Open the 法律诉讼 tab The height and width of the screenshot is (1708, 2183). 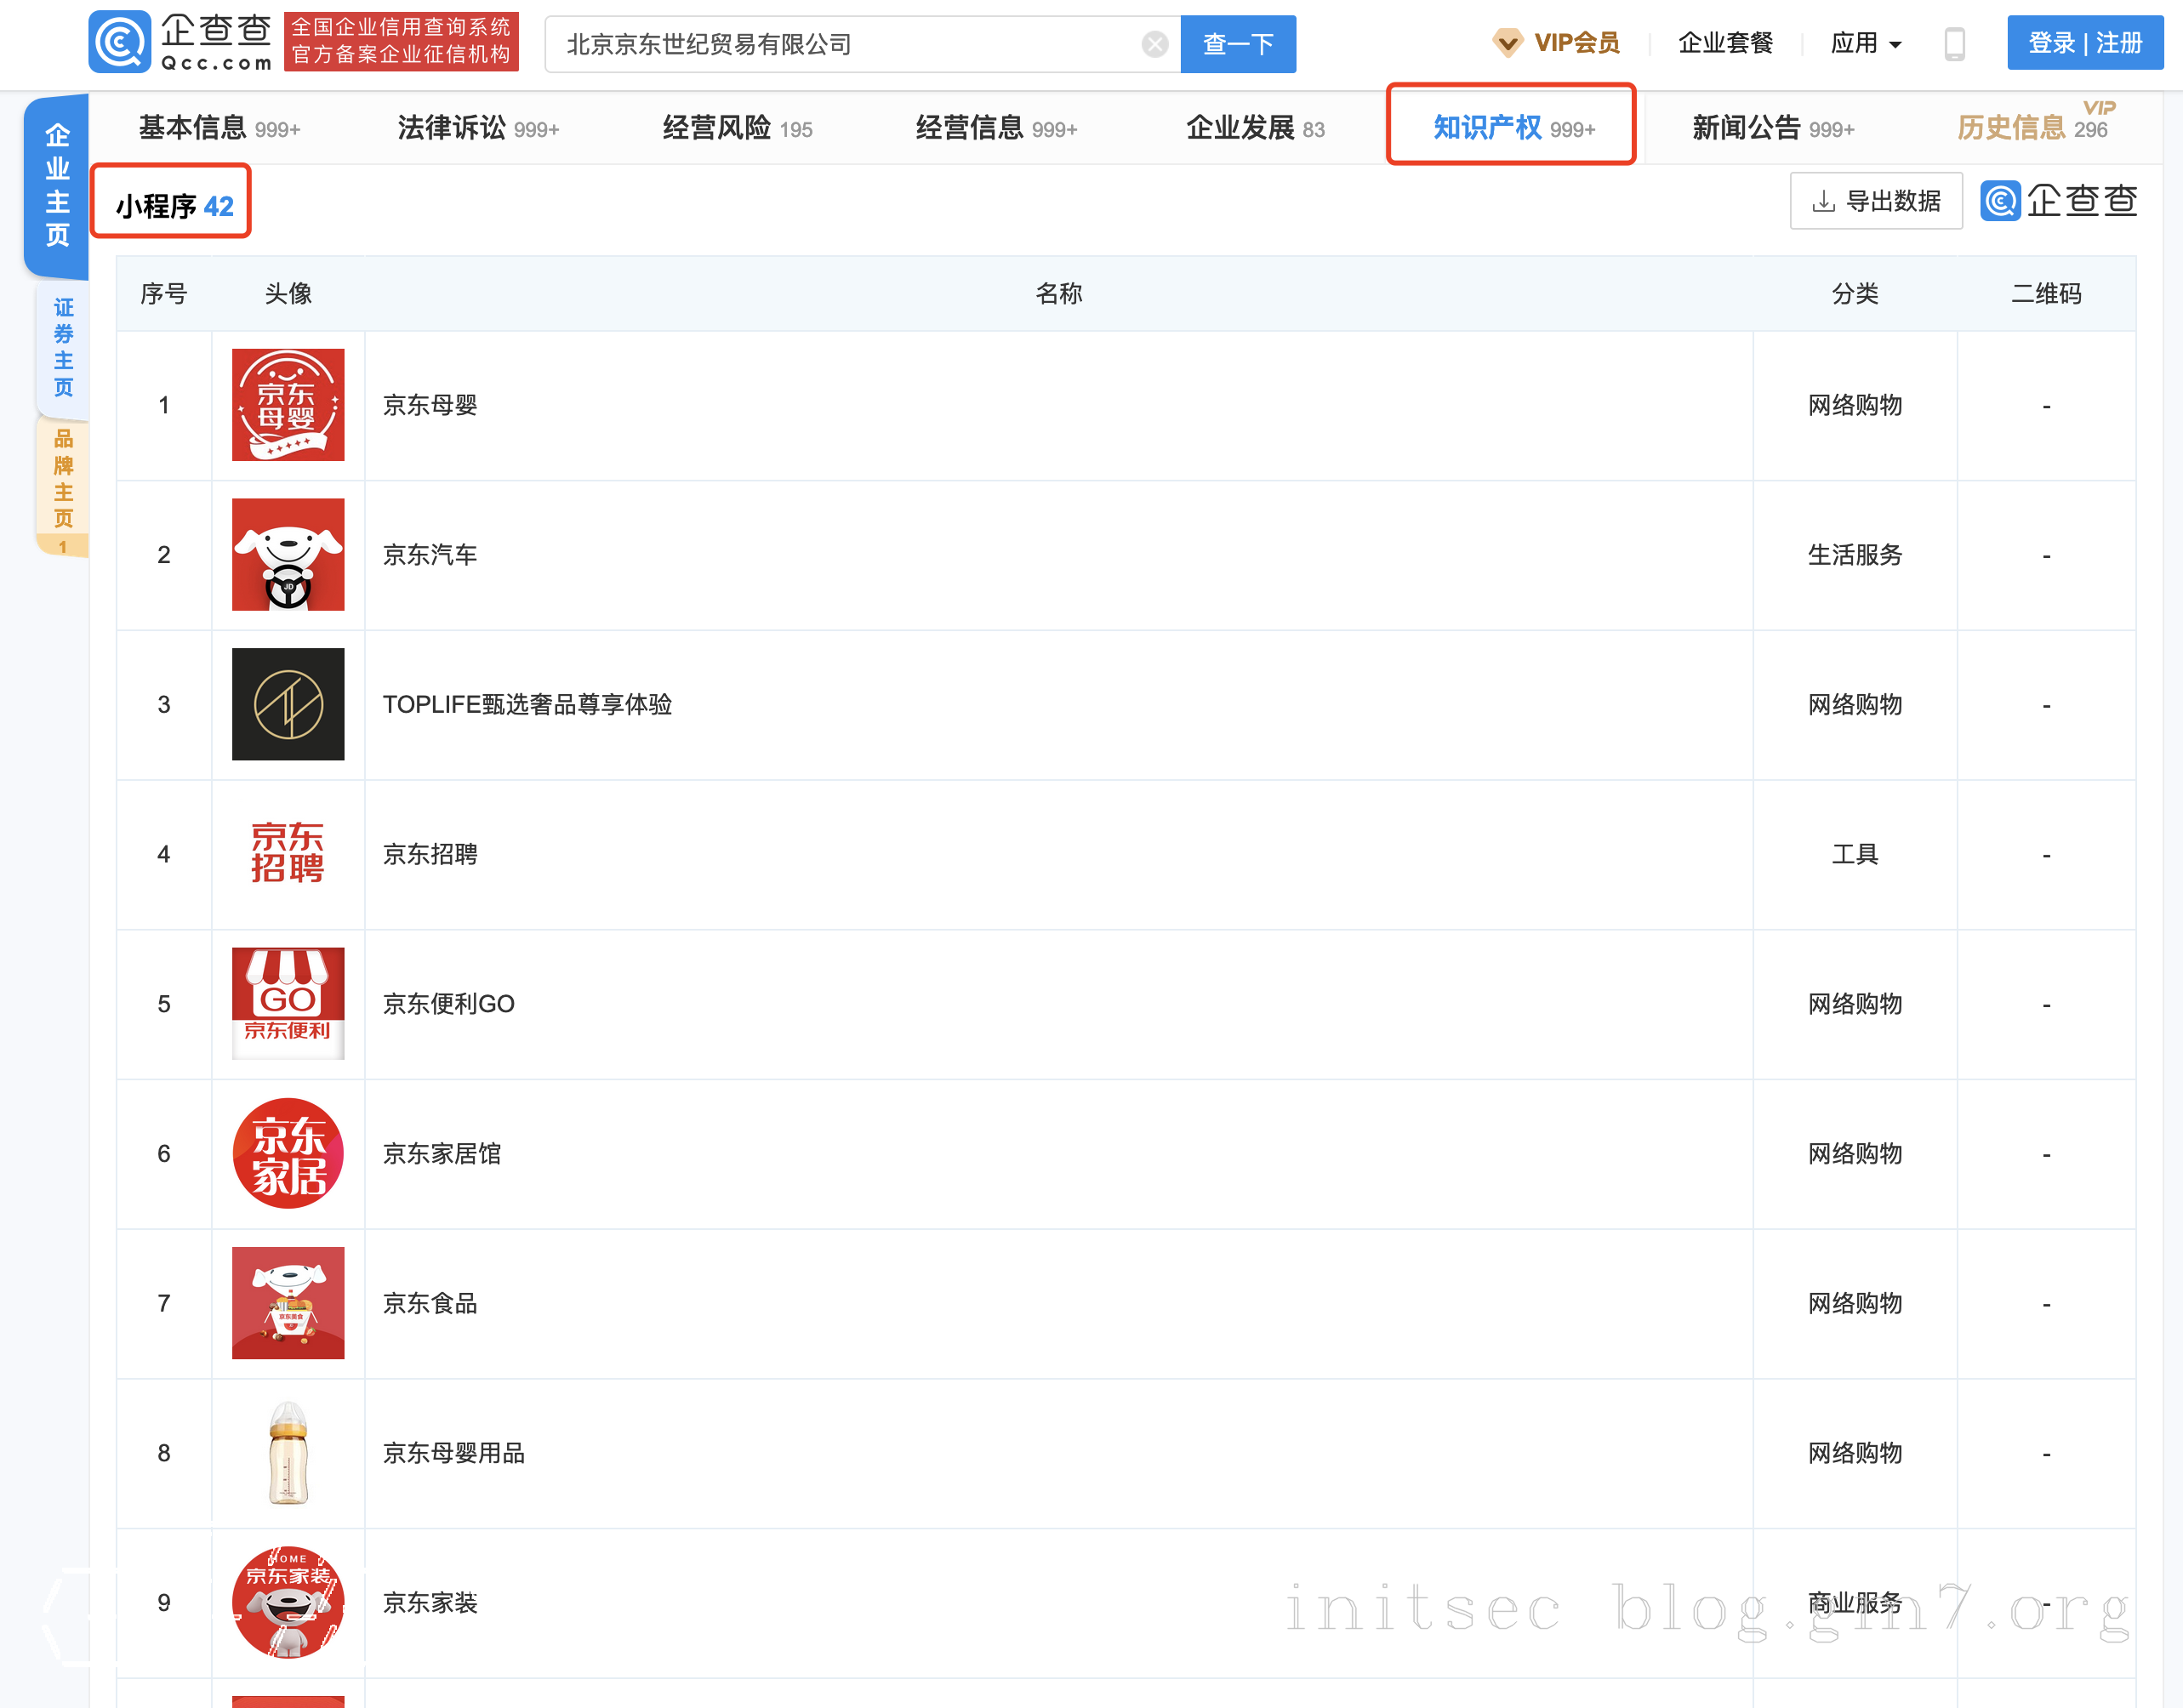(478, 128)
